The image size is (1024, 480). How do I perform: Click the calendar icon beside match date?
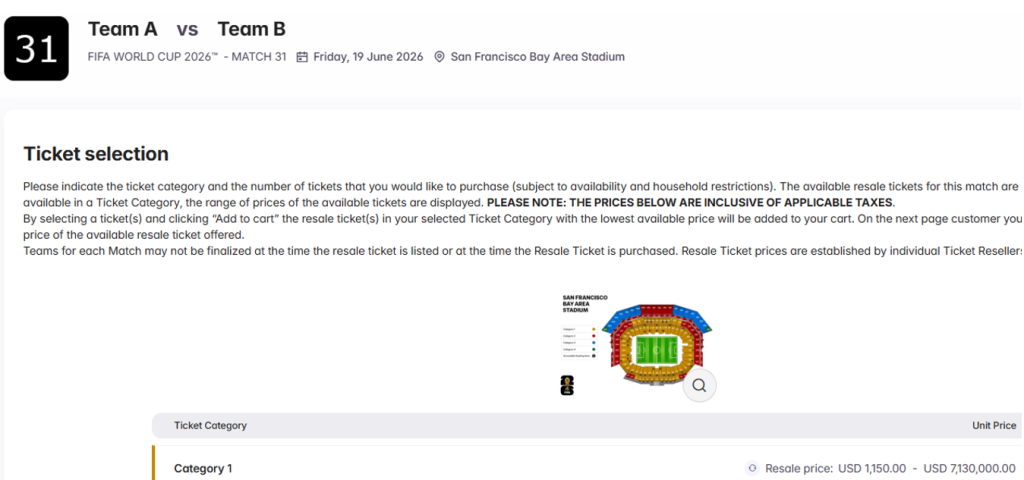(302, 57)
